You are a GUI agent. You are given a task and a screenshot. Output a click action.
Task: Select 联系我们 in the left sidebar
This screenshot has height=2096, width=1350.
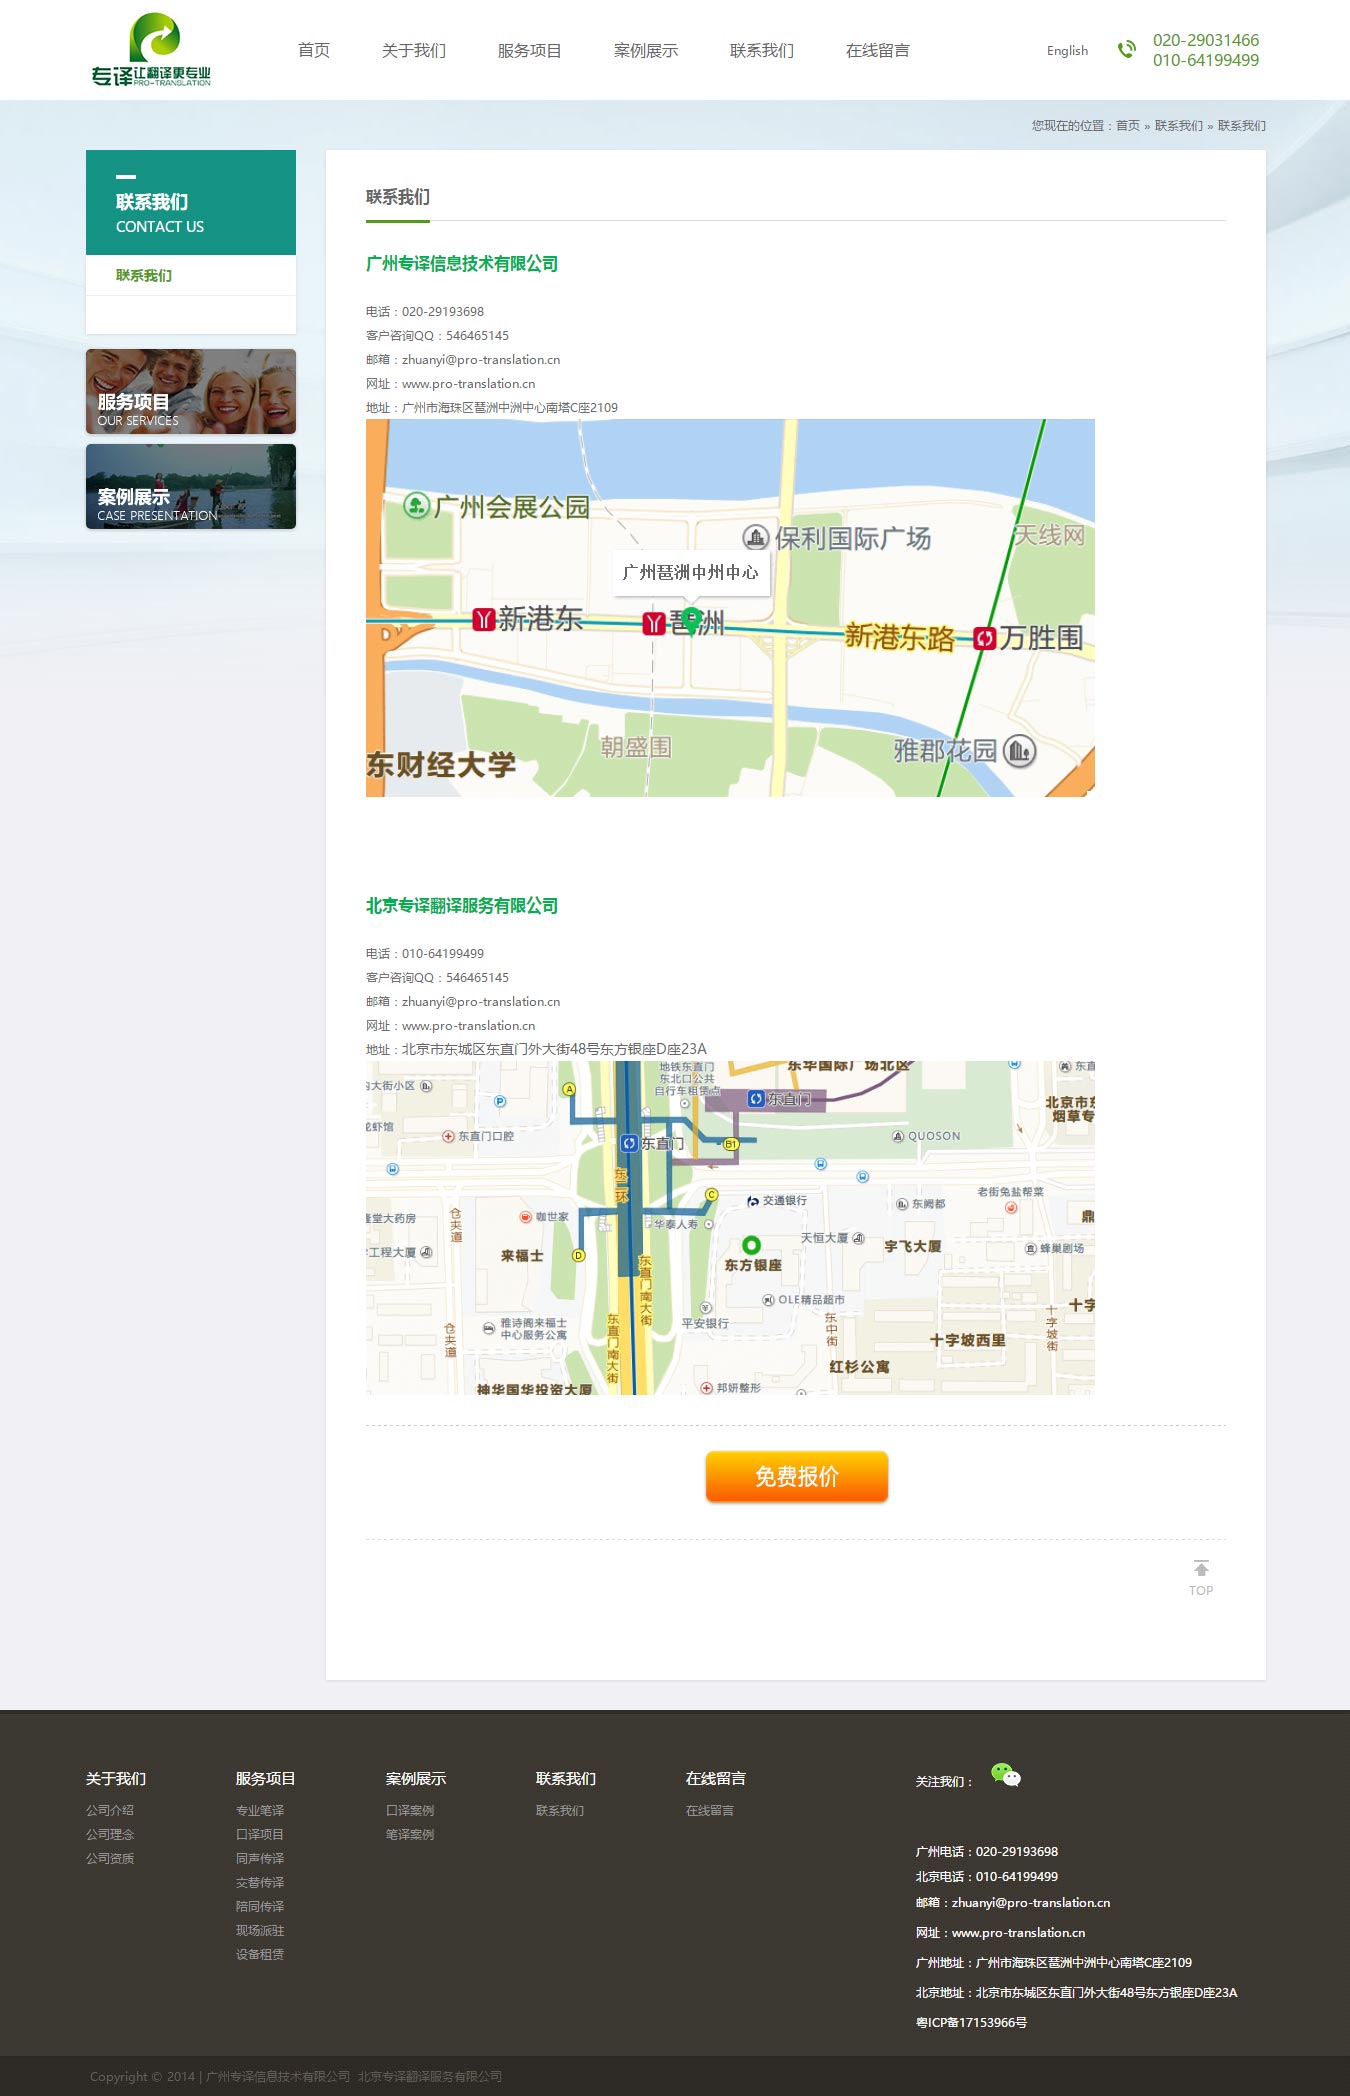tap(144, 276)
